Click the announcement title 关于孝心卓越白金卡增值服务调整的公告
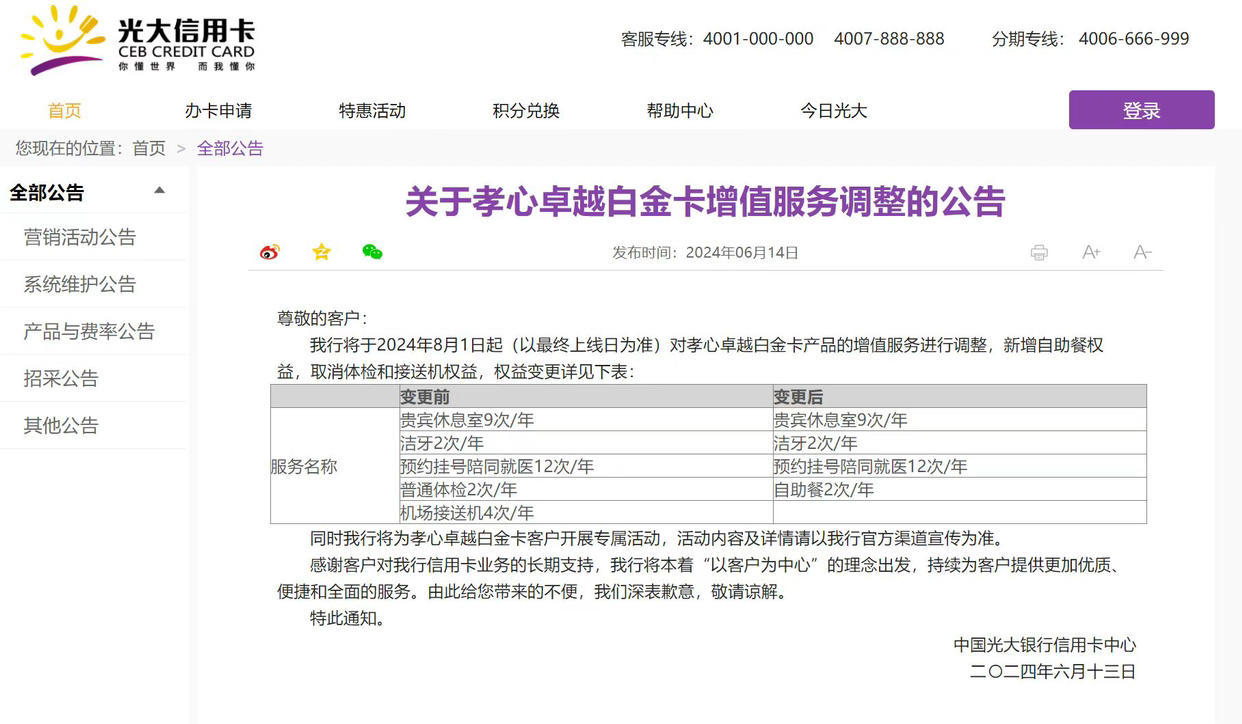This screenshot has height=724, width=1242. (x=705, y=201)
